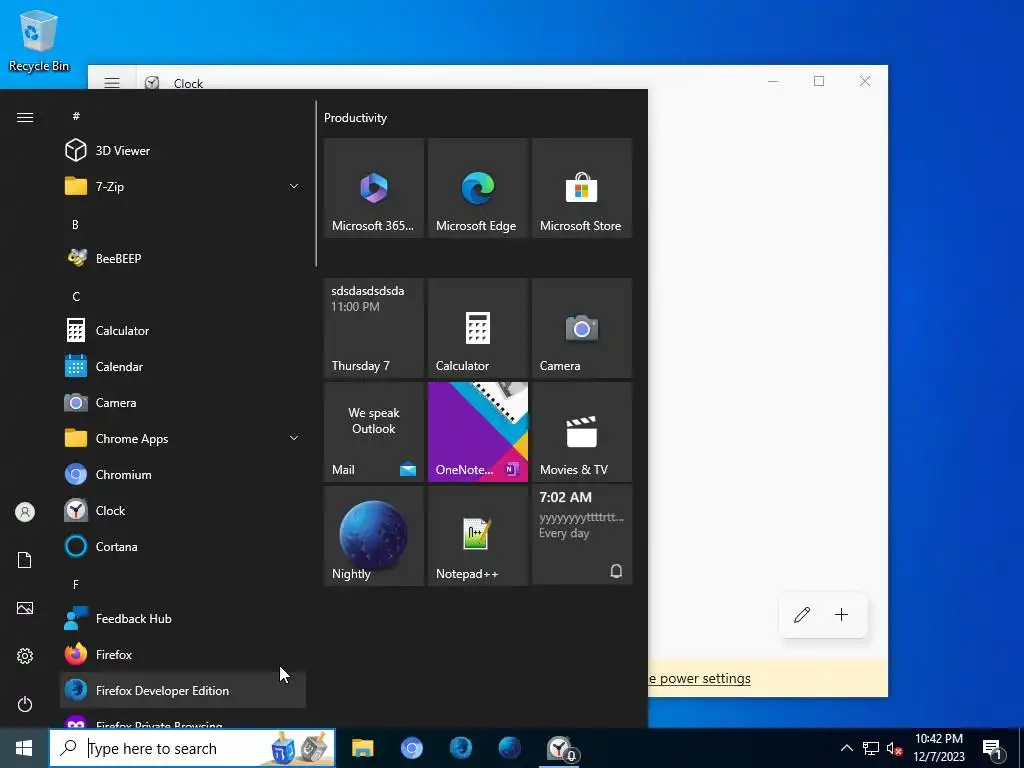Expand the 7-Zip folder chevron

(x=294, y=187)
